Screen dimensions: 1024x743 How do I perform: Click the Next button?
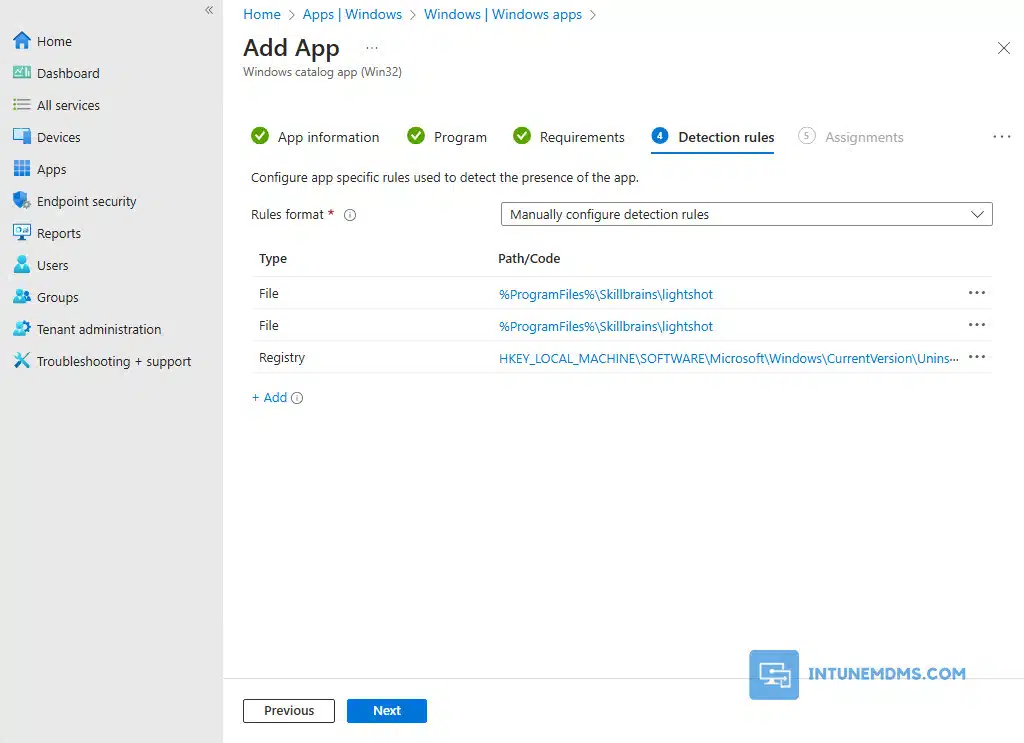pyautogui.click(x=387, y=710)
